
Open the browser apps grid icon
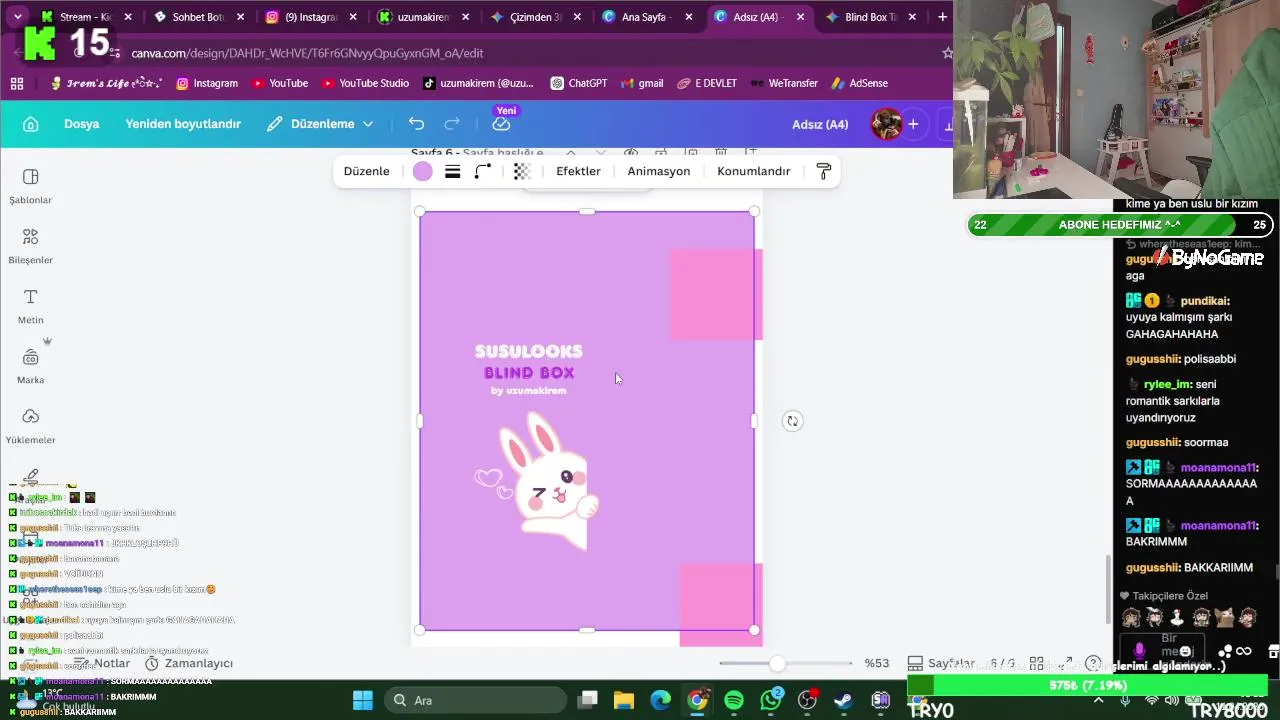coord(17,83)
